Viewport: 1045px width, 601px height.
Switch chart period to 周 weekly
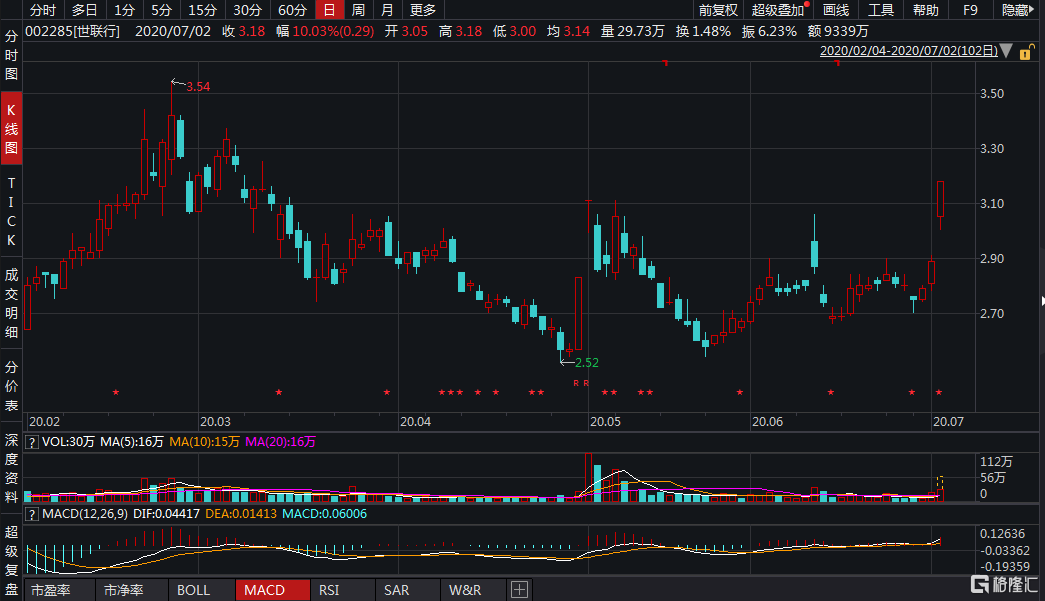(x=356, y=10)
